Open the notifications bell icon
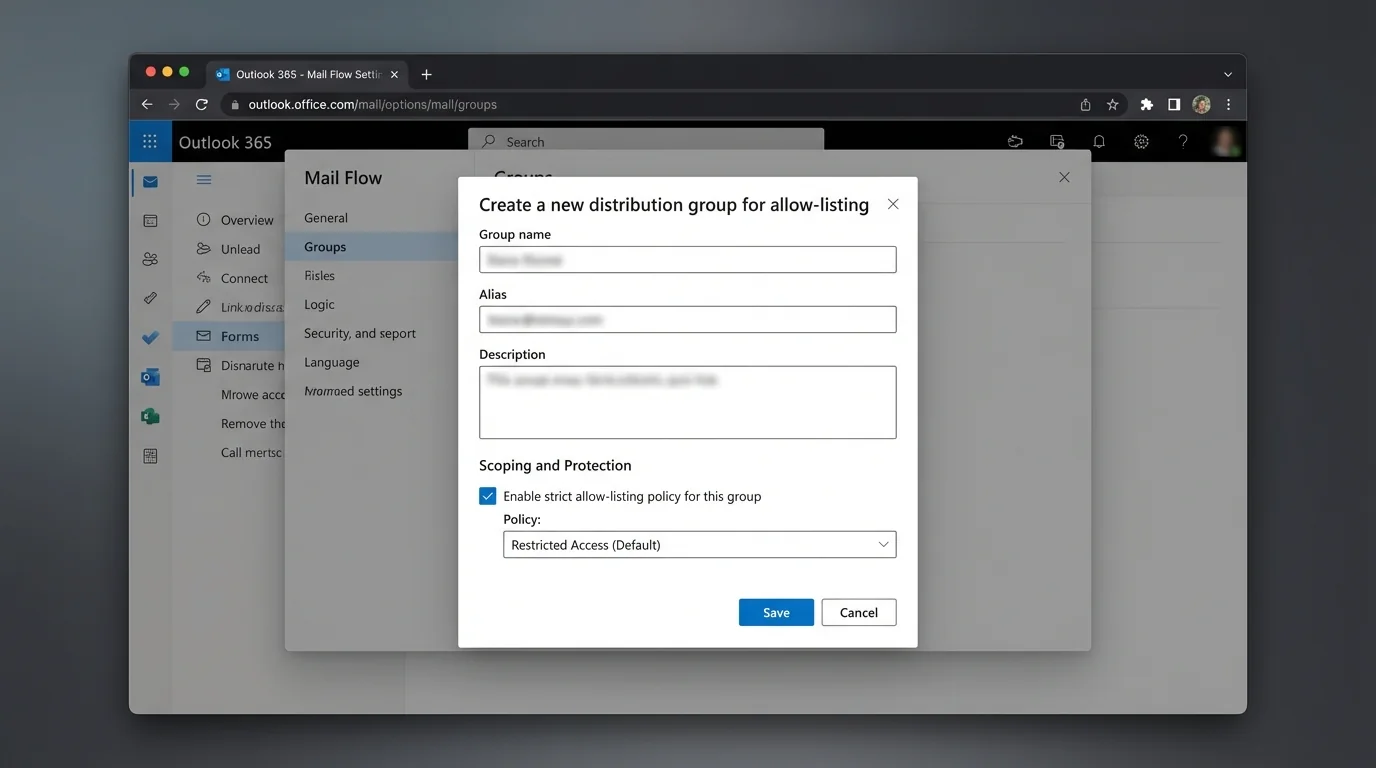 (x=1099, y=141)
